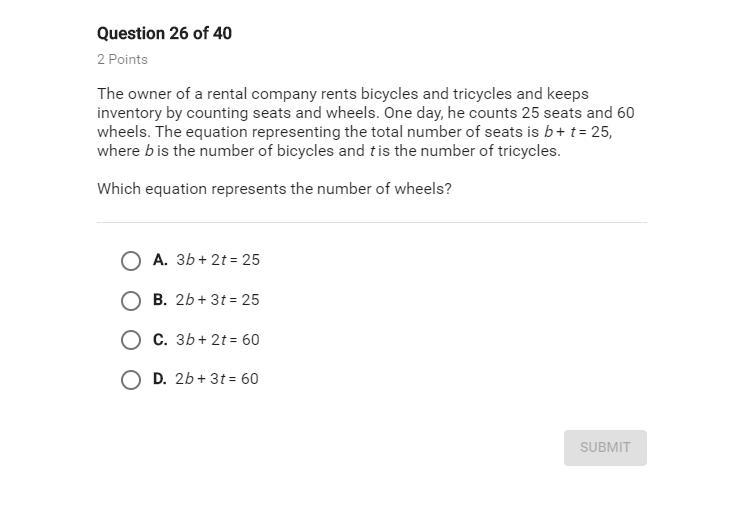742x510 pixels.
Task: Click the equation text 2b + 3t = 60
Action: tap(217, 379)
